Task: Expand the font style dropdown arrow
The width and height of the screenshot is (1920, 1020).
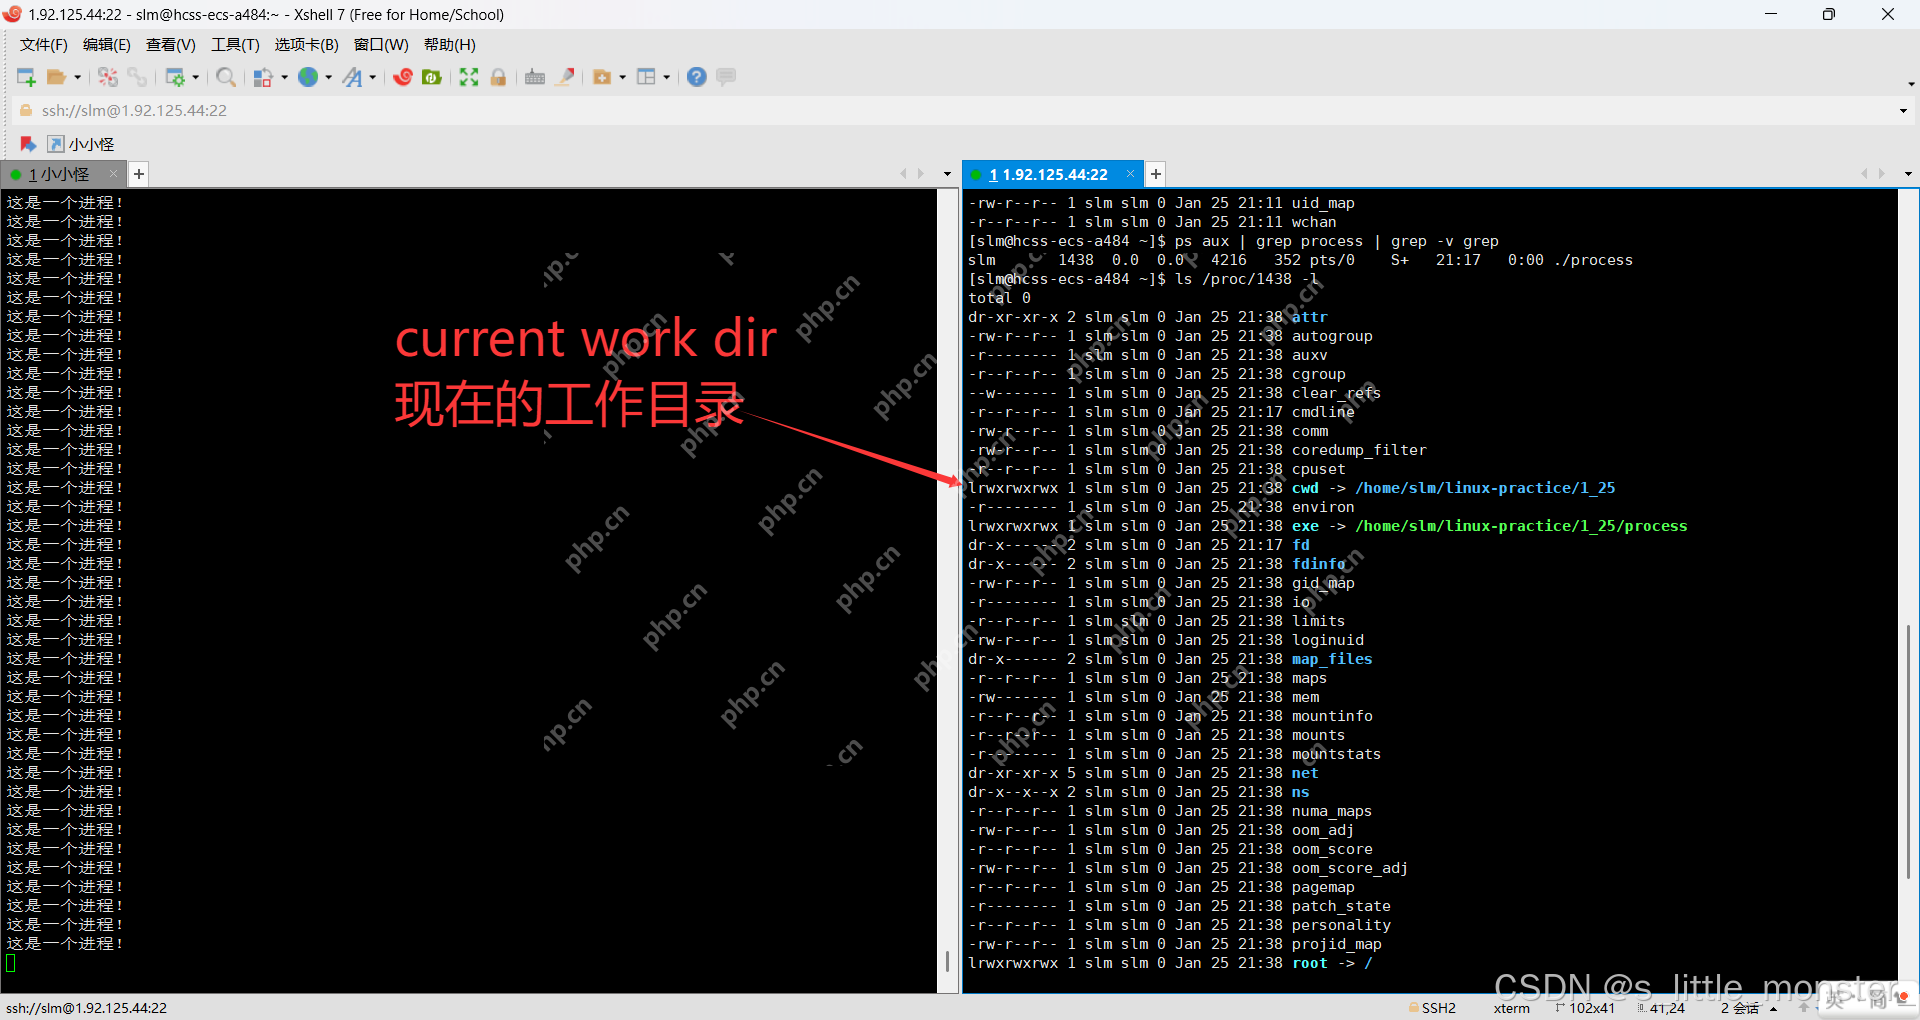Action: pyautogui.click(x=373, y=77)
